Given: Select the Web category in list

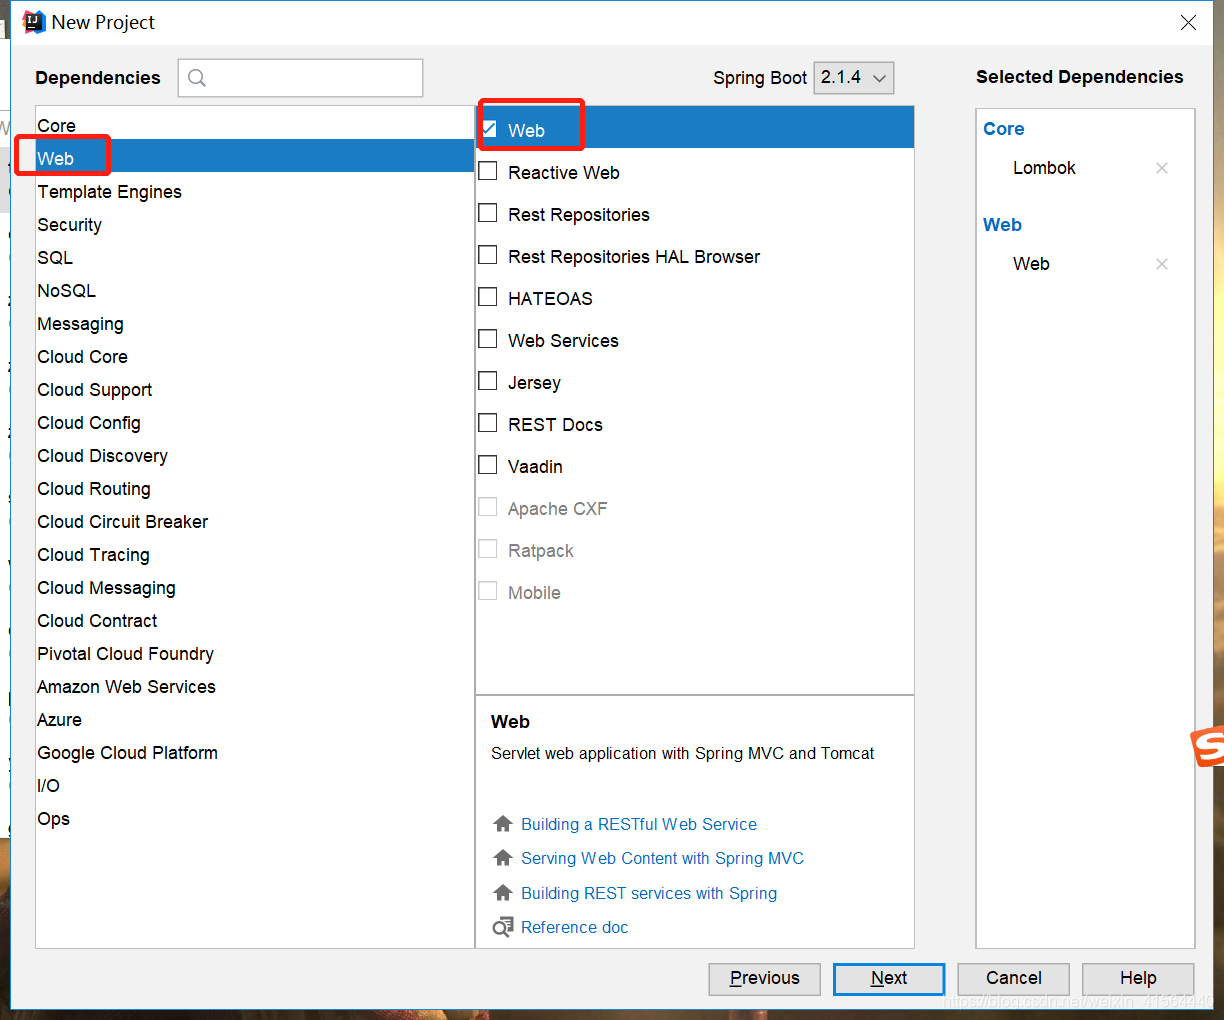Looking at the screenshot, I should pos(255,156).
